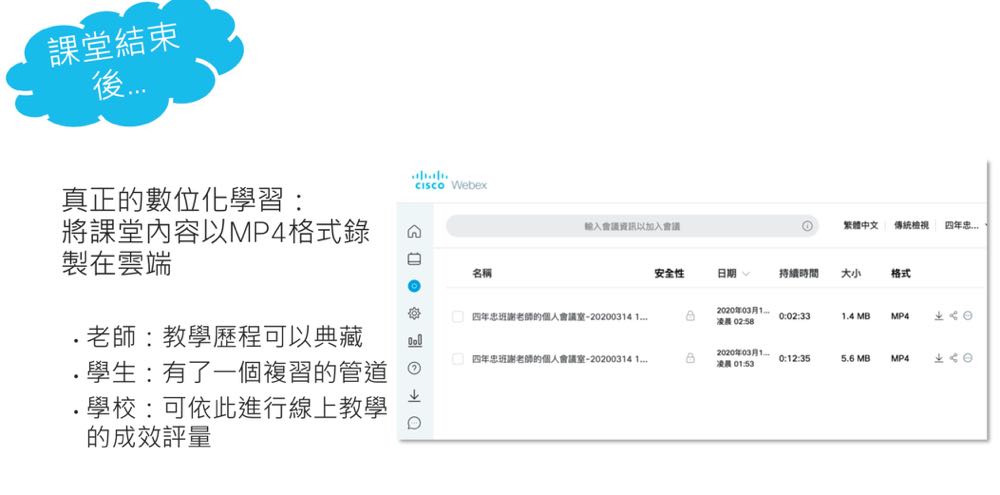Click MP4 format of the 1.4 MB recording
Viewport: 1000px width, 495px height.
[900, 316]
